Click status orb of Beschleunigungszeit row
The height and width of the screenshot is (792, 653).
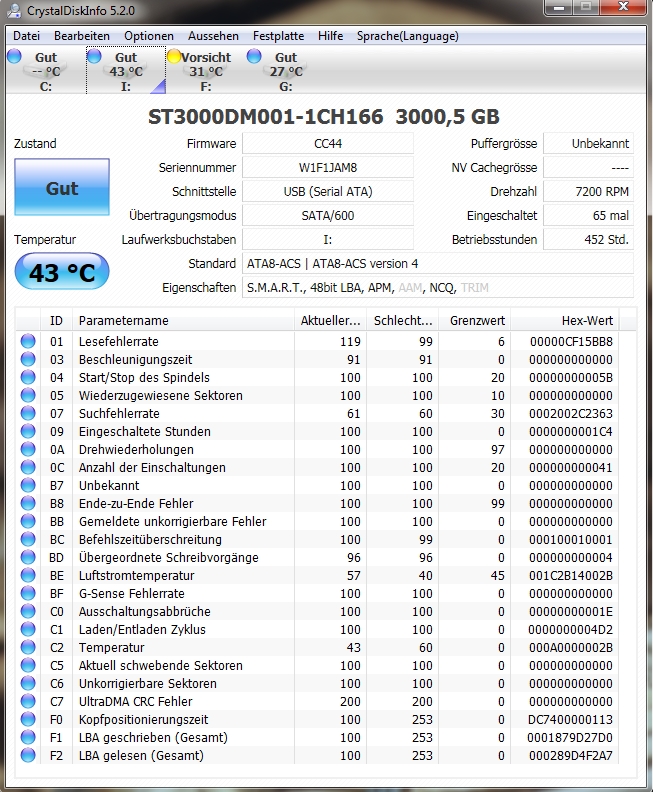point(28,359)
